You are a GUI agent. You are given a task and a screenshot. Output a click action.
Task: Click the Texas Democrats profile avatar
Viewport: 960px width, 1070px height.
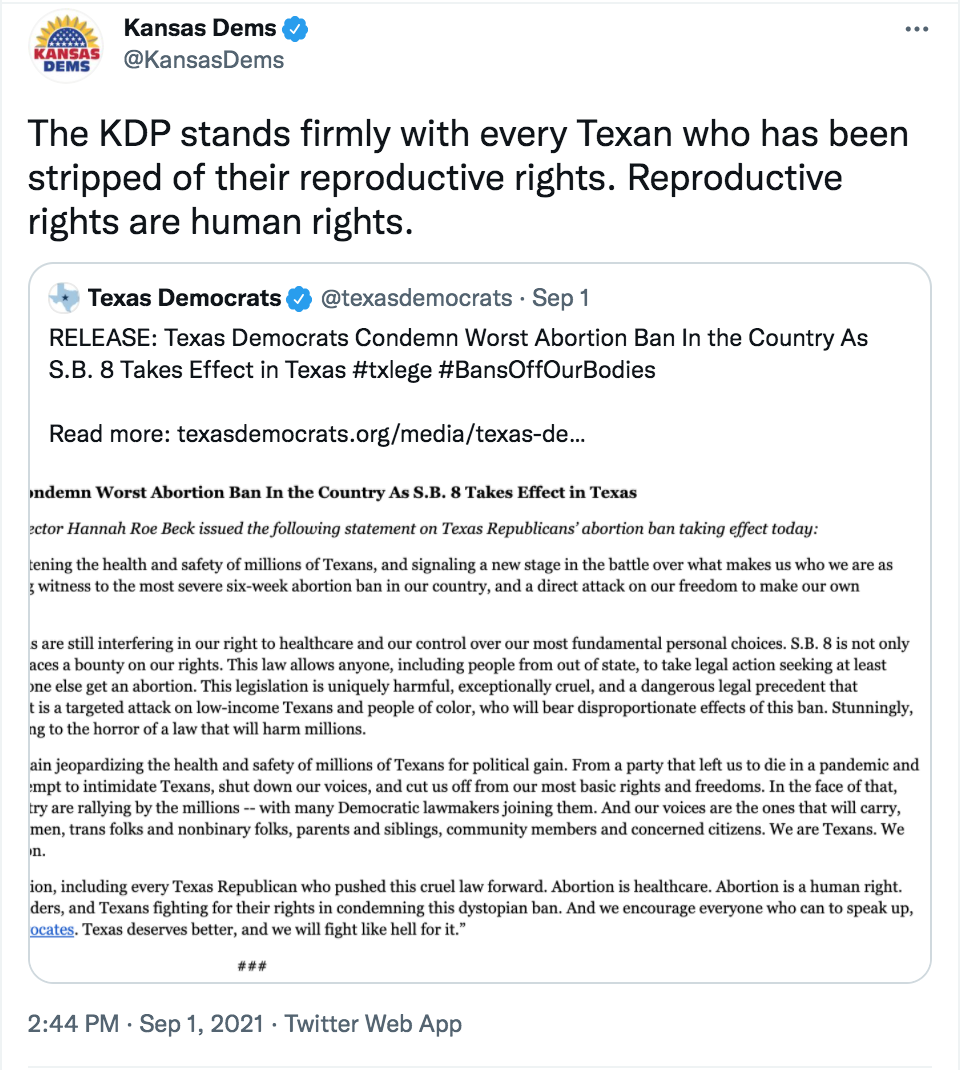65,298
